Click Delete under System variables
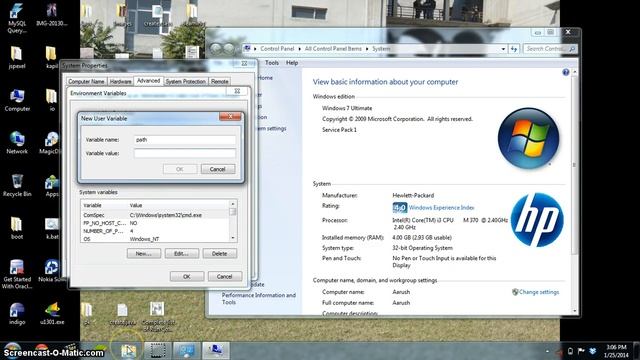640x360 pixels. pyautogui.click(x=220, y=254)
